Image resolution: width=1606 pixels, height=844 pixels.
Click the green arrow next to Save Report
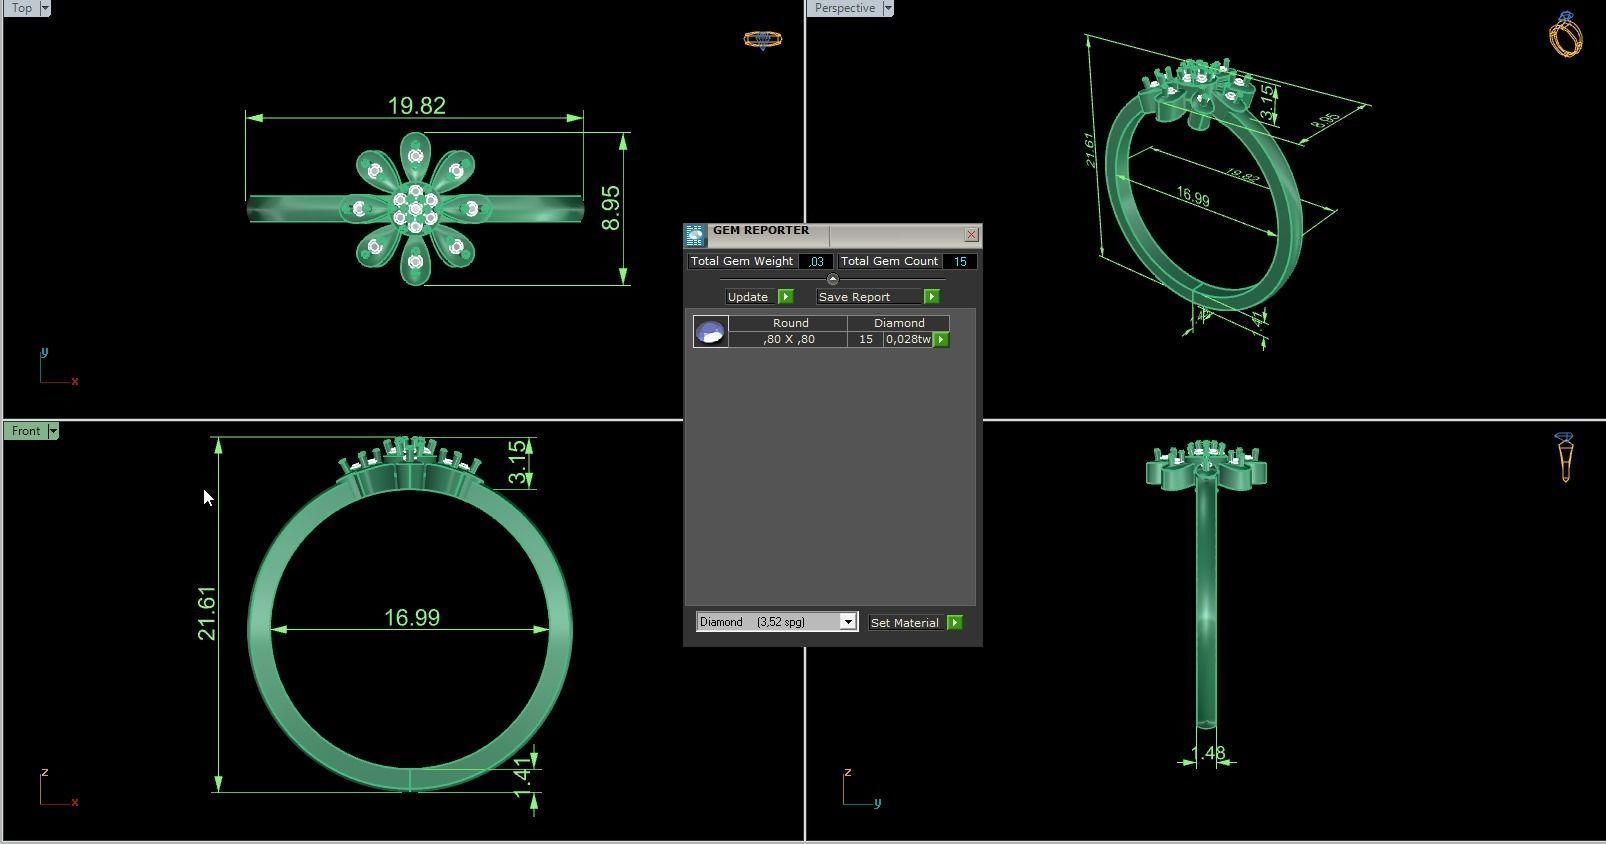point(932,297)
